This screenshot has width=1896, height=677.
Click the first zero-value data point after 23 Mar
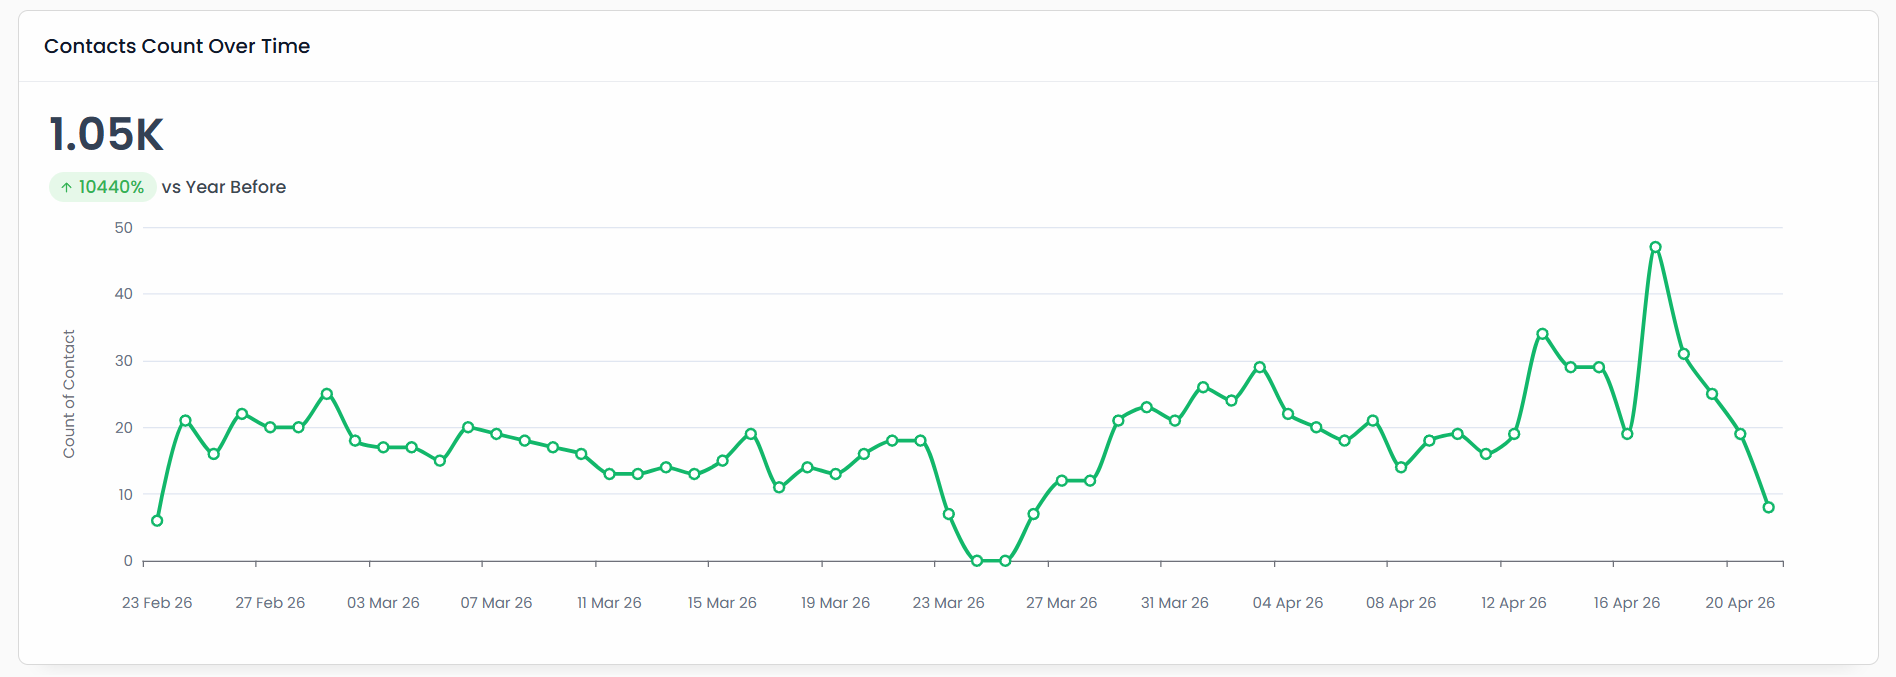coord(977,561)
